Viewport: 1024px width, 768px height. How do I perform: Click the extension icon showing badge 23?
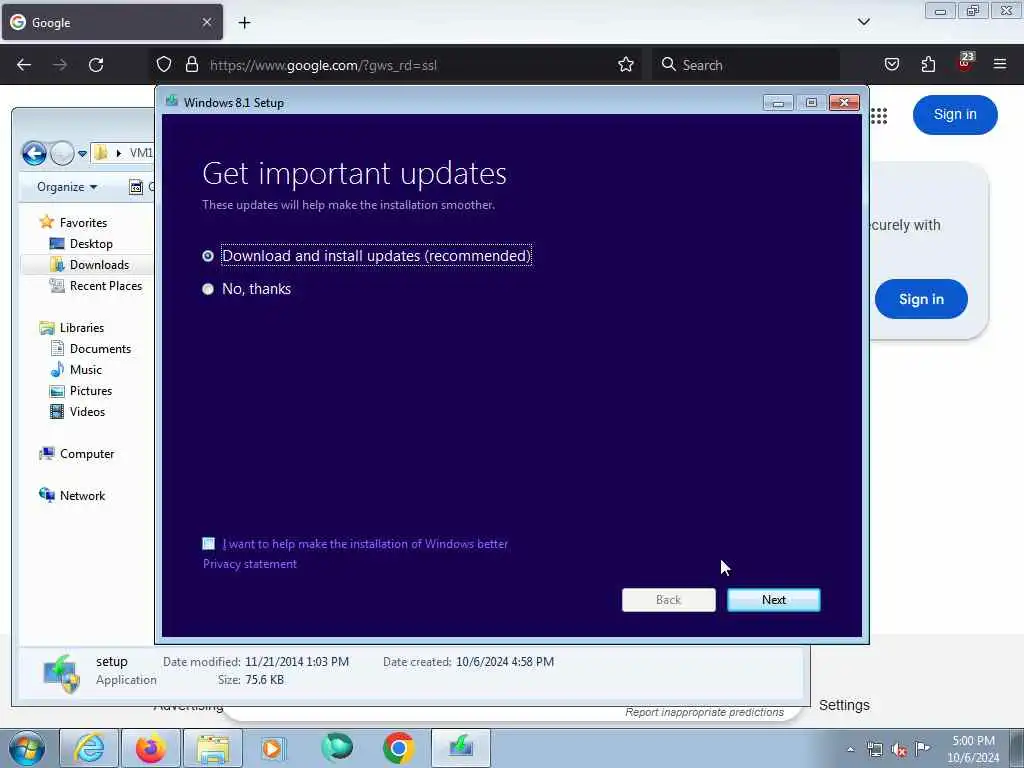964,63
